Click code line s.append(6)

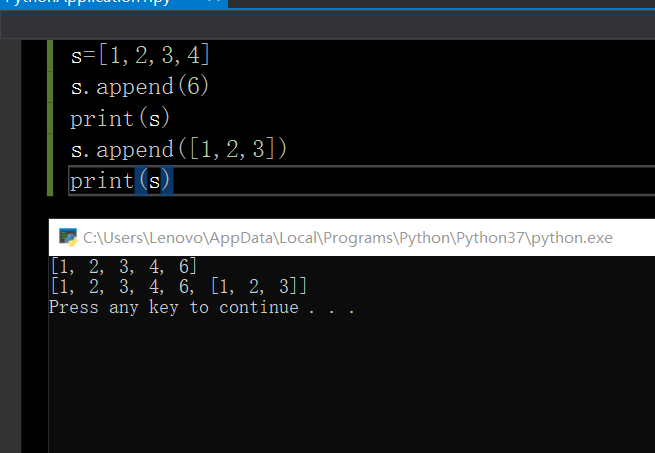tap(140, 87)
